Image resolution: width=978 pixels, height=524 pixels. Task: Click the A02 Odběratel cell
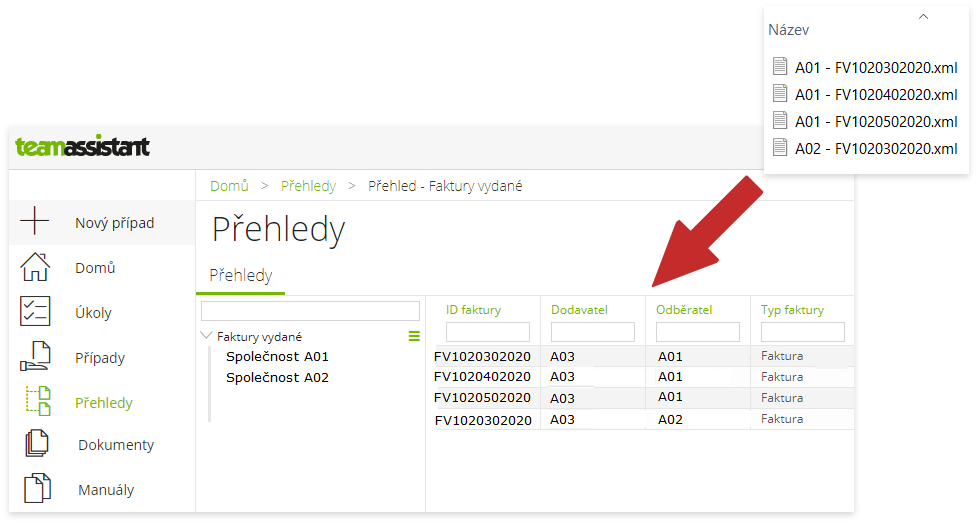[671, 420]
